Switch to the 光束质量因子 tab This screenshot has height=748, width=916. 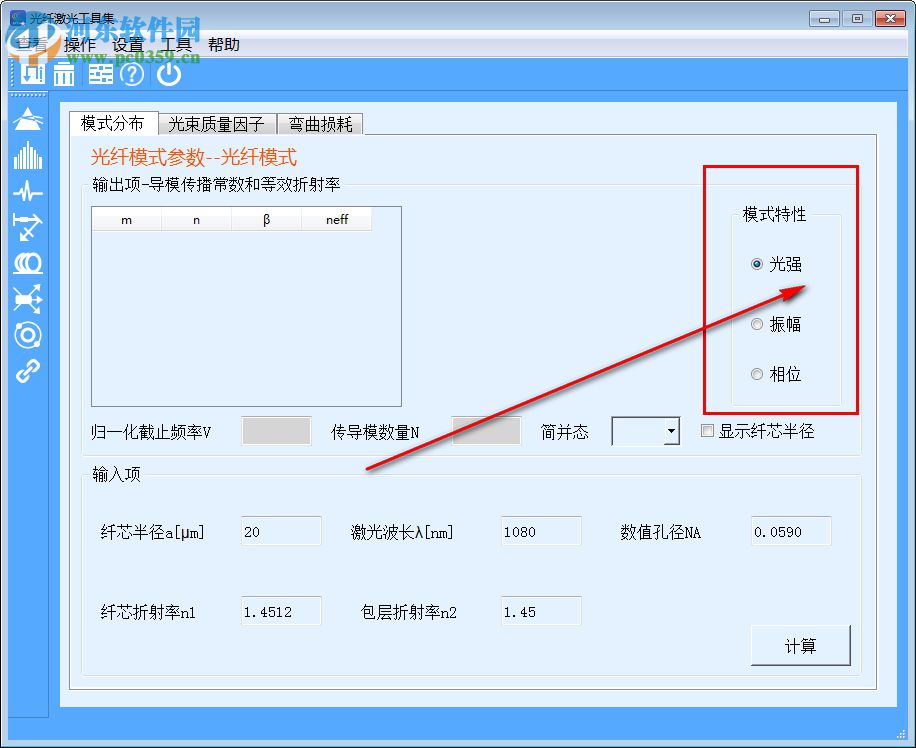tap(217, 124)
